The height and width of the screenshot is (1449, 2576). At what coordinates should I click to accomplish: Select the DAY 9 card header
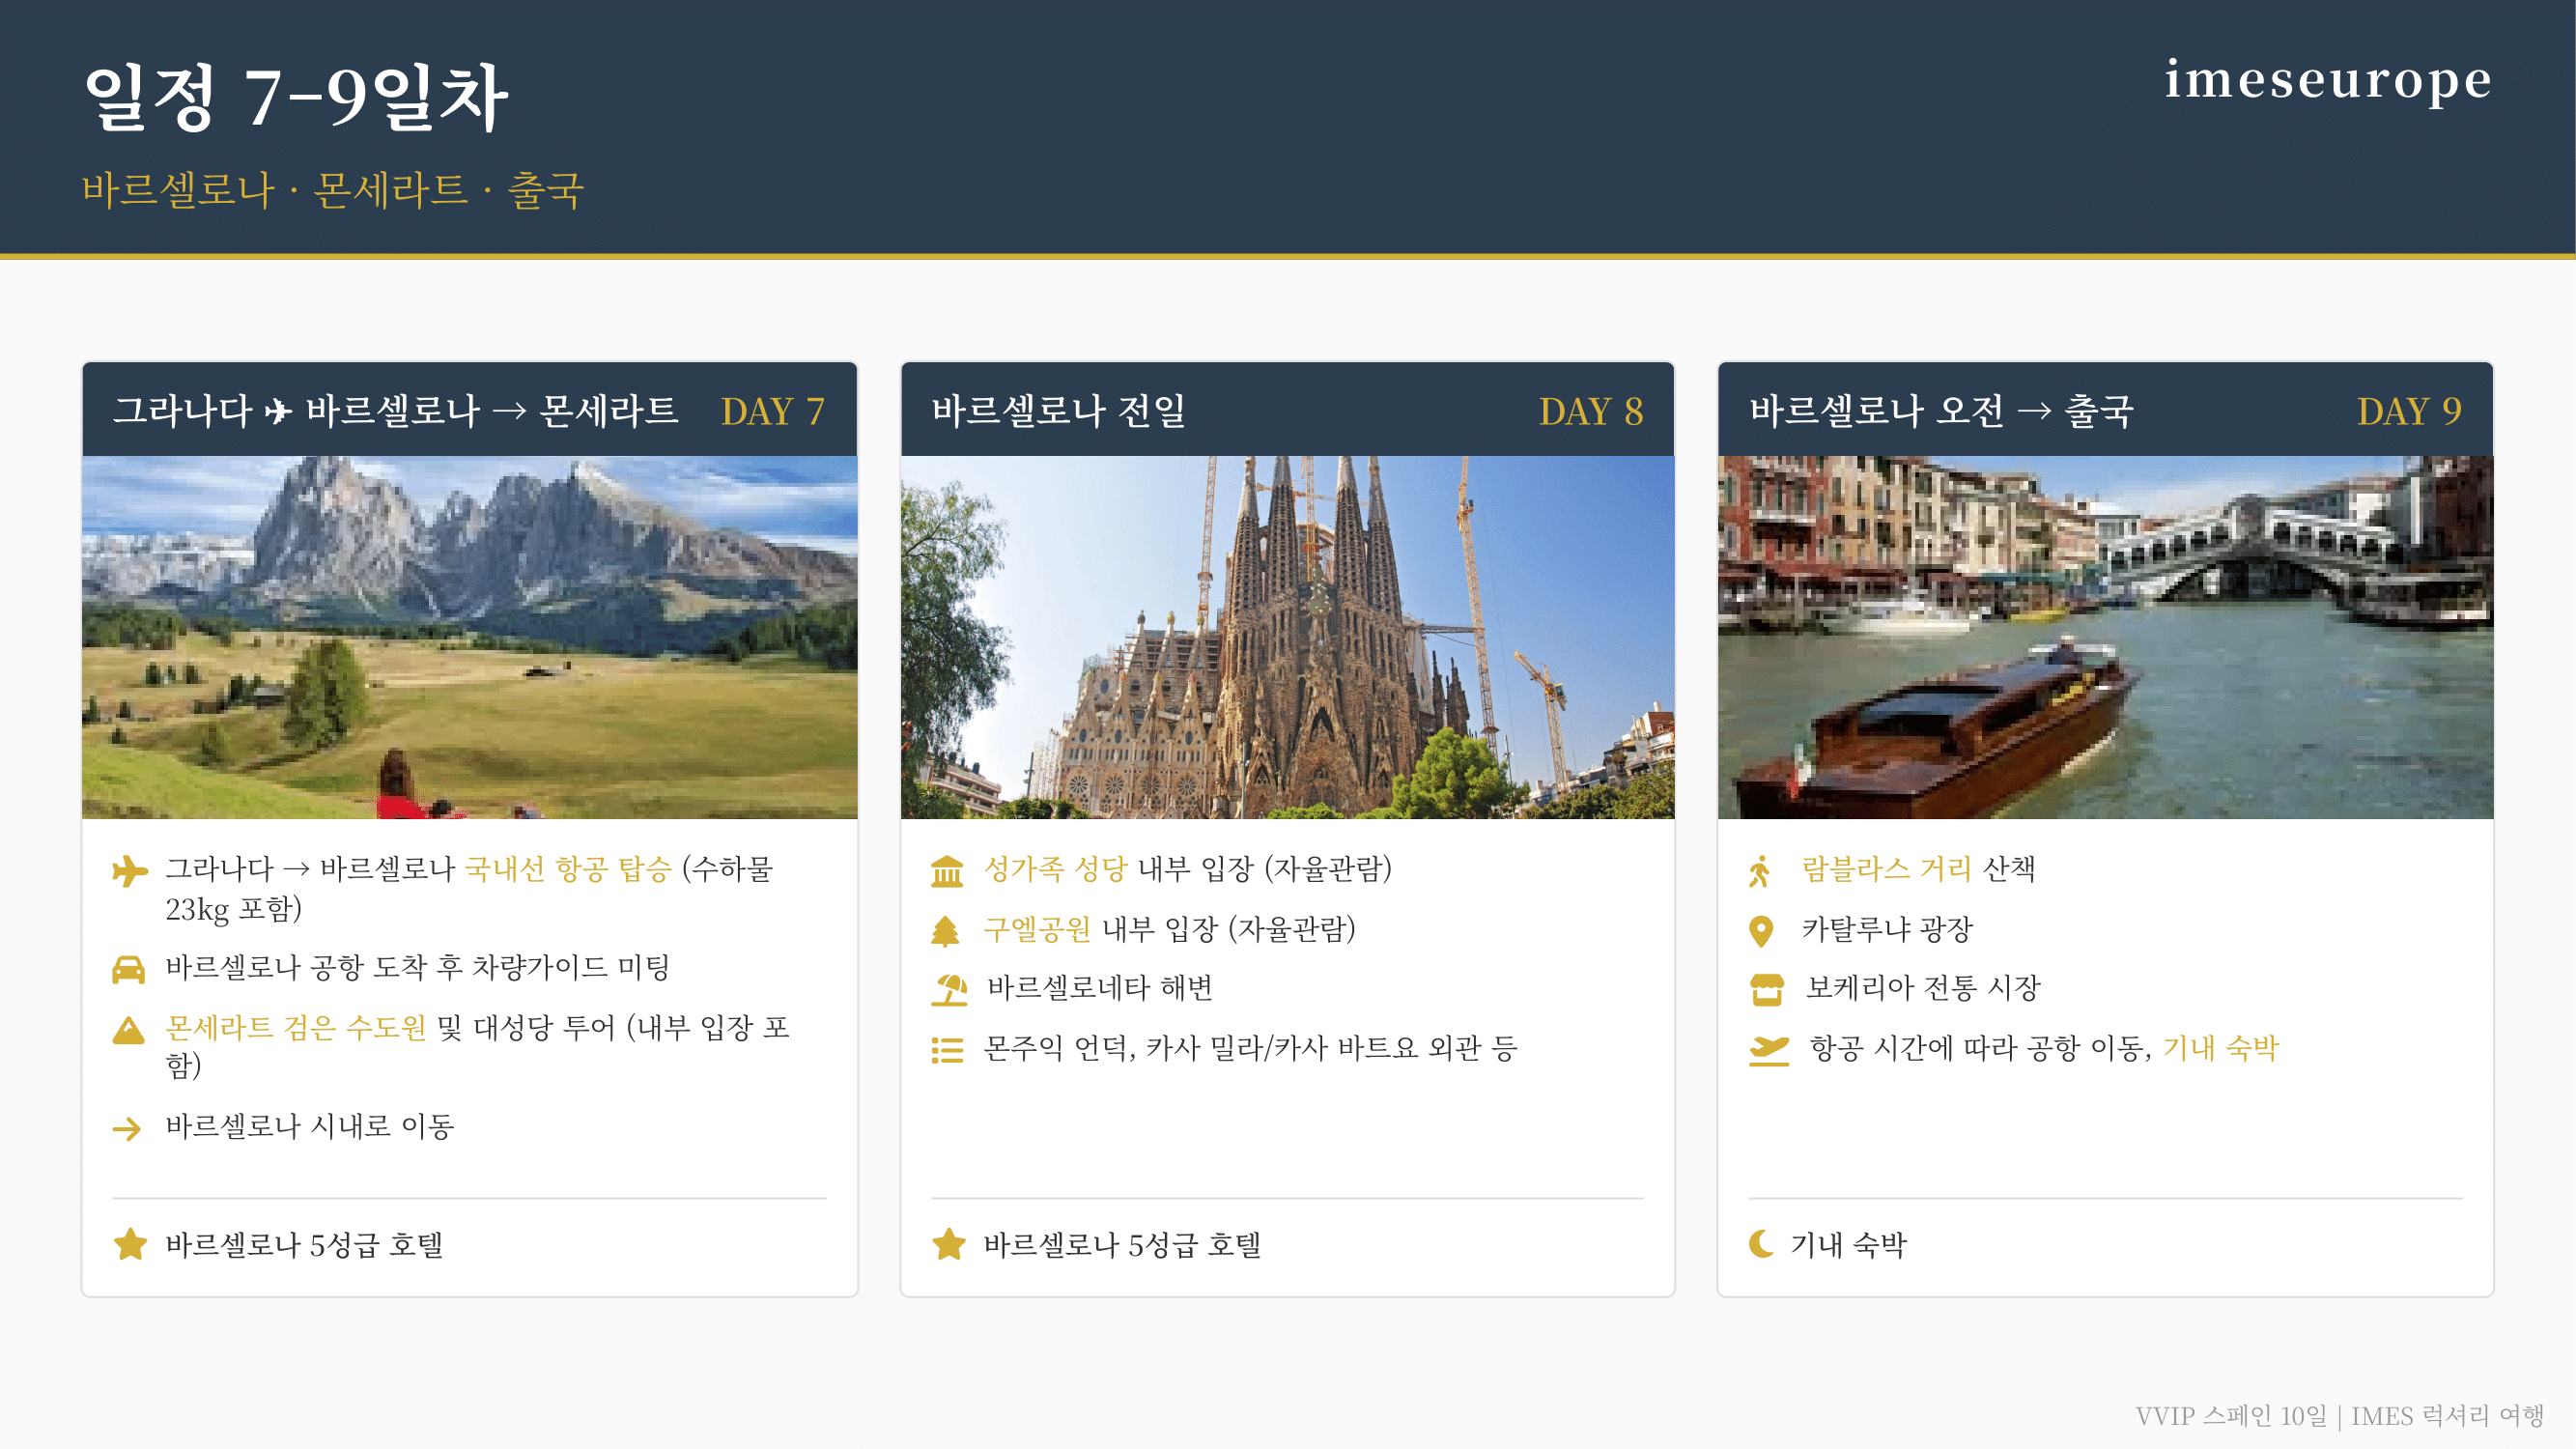tap(2104, 410)
